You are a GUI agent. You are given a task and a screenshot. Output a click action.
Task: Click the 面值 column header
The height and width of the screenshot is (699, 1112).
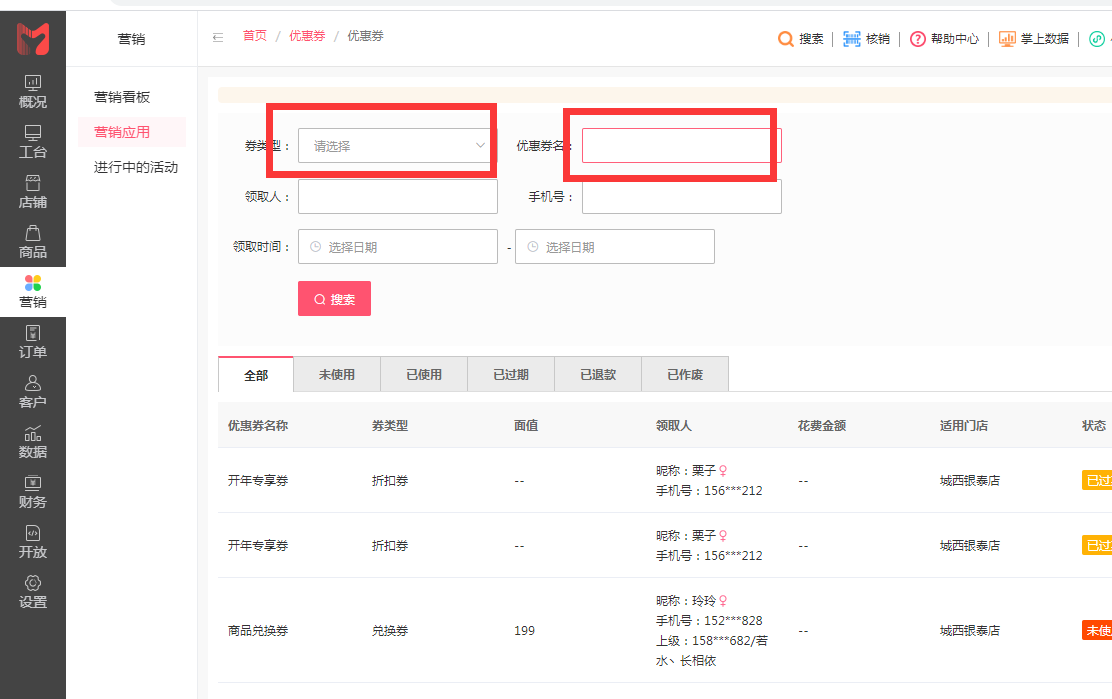coord(526,425)
